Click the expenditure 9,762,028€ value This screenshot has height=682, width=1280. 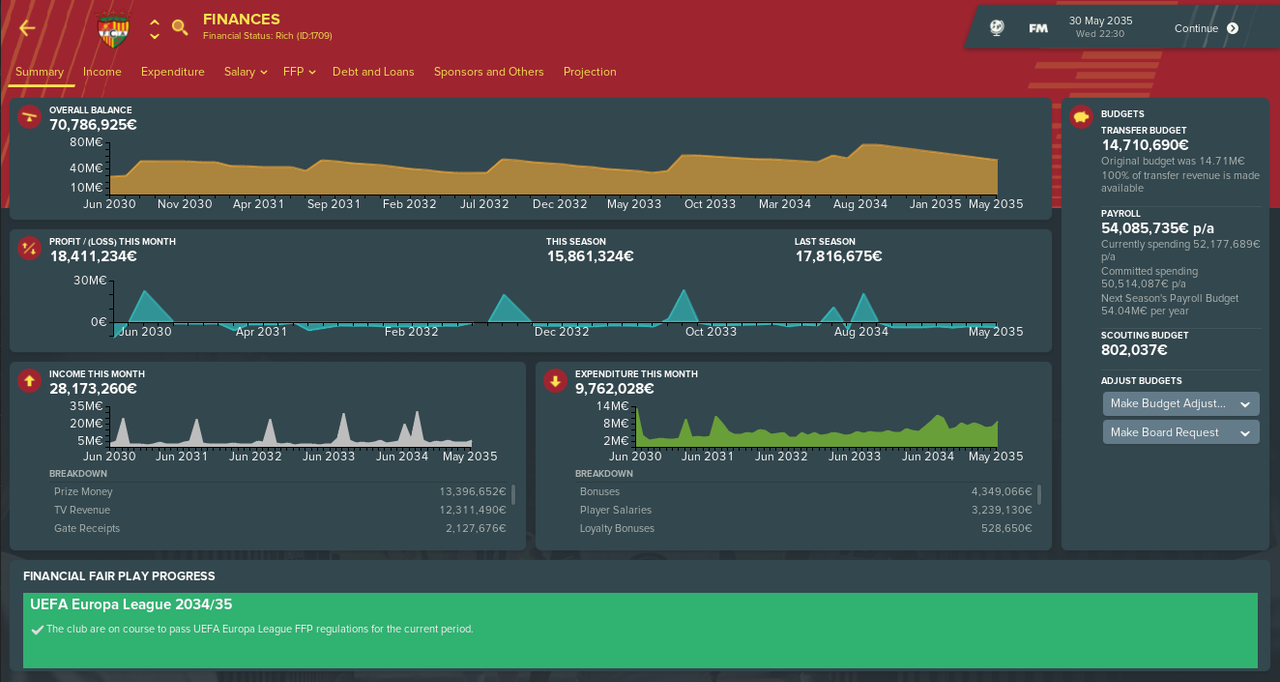pos(615,389)
